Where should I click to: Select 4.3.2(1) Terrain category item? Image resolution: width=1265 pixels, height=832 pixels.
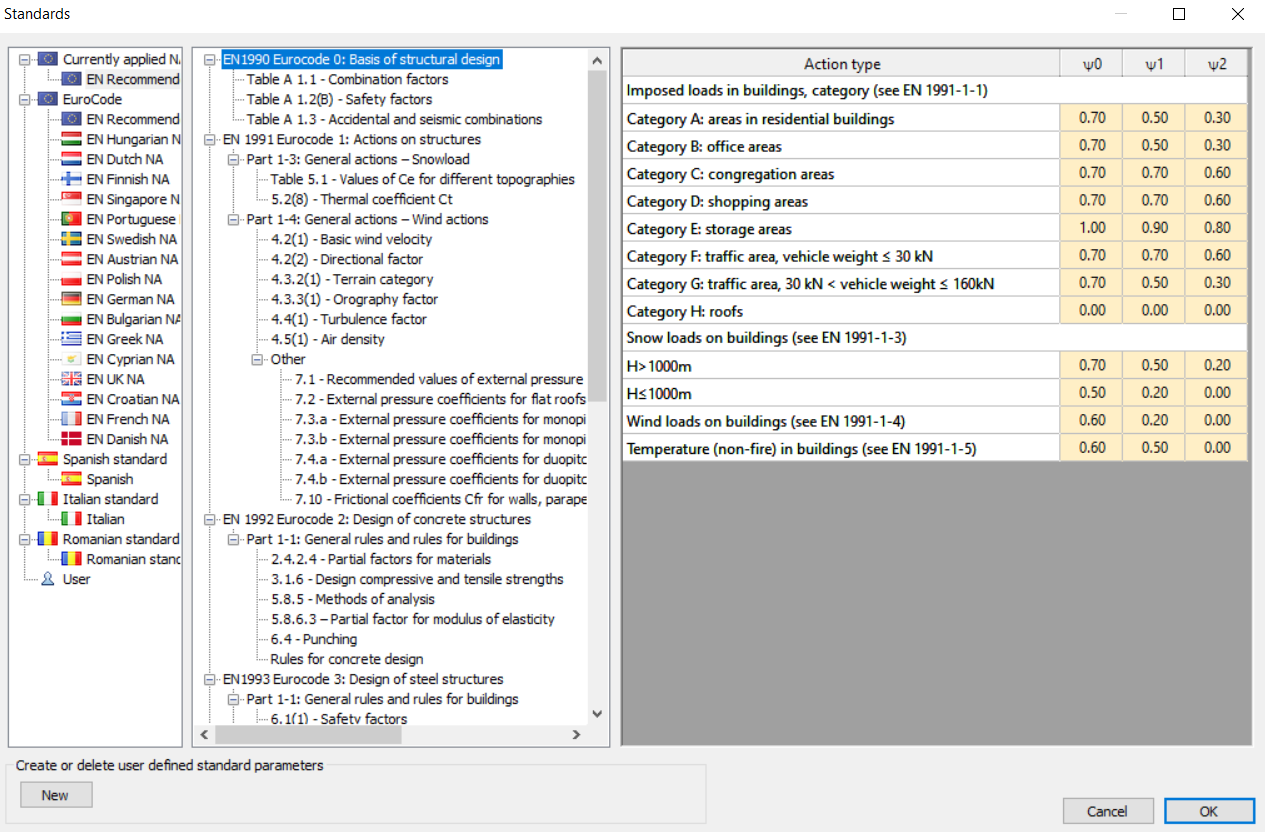(352, 279)
